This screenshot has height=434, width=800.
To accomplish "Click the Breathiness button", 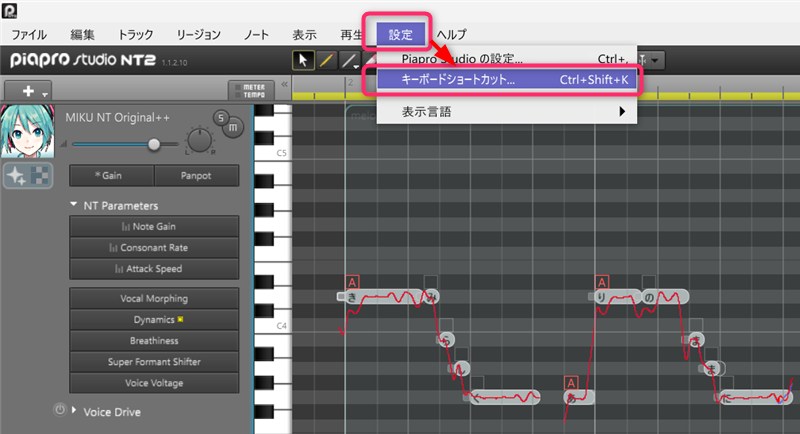I will [x=154, y=341].
